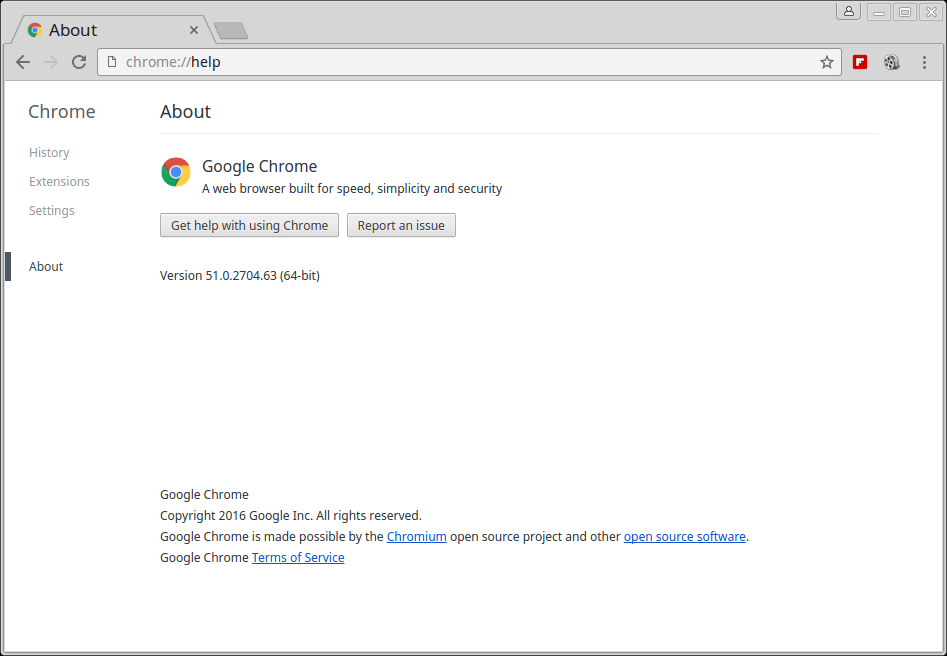This screenshot has height=656, width=947.
Task: Click the page info icon in address bar
Action: [x=112, y=62]
